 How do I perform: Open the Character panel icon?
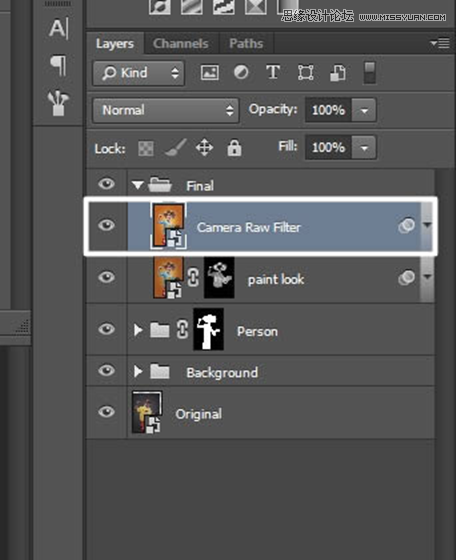coord(58,28)
